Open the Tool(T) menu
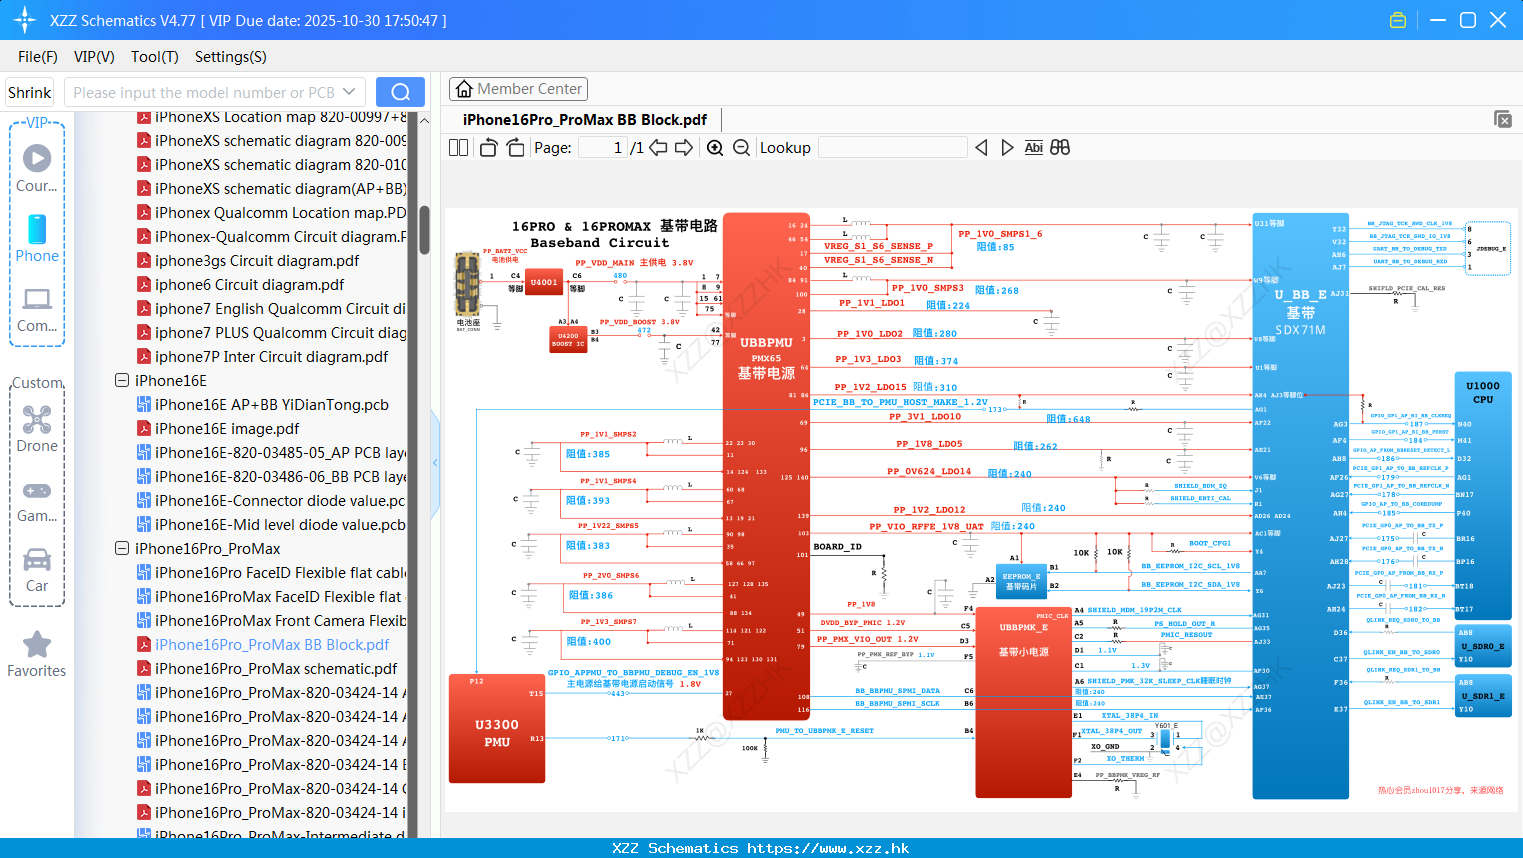Screen dimensions: 1523x858 [155, 57]
